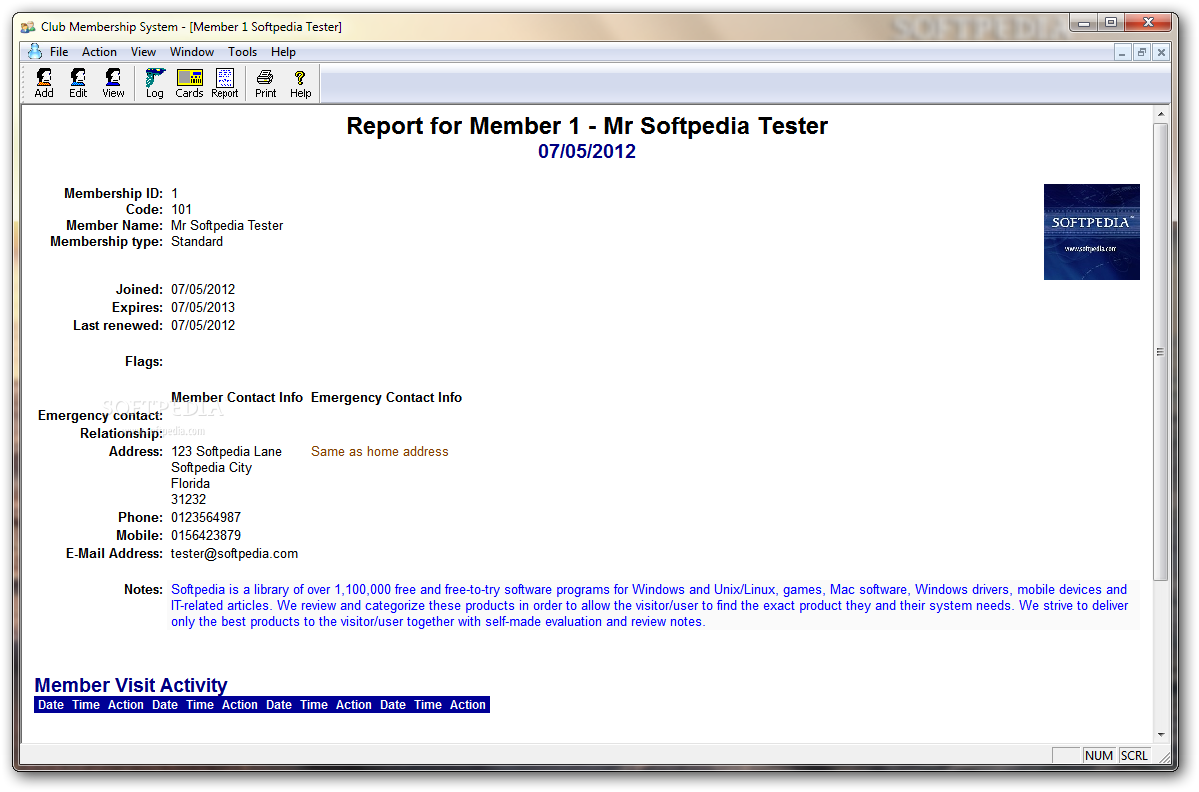This screenshot has height=792, width=1199.
Task: Click the SCRL status bar indicator
Action: [1134, 755]
